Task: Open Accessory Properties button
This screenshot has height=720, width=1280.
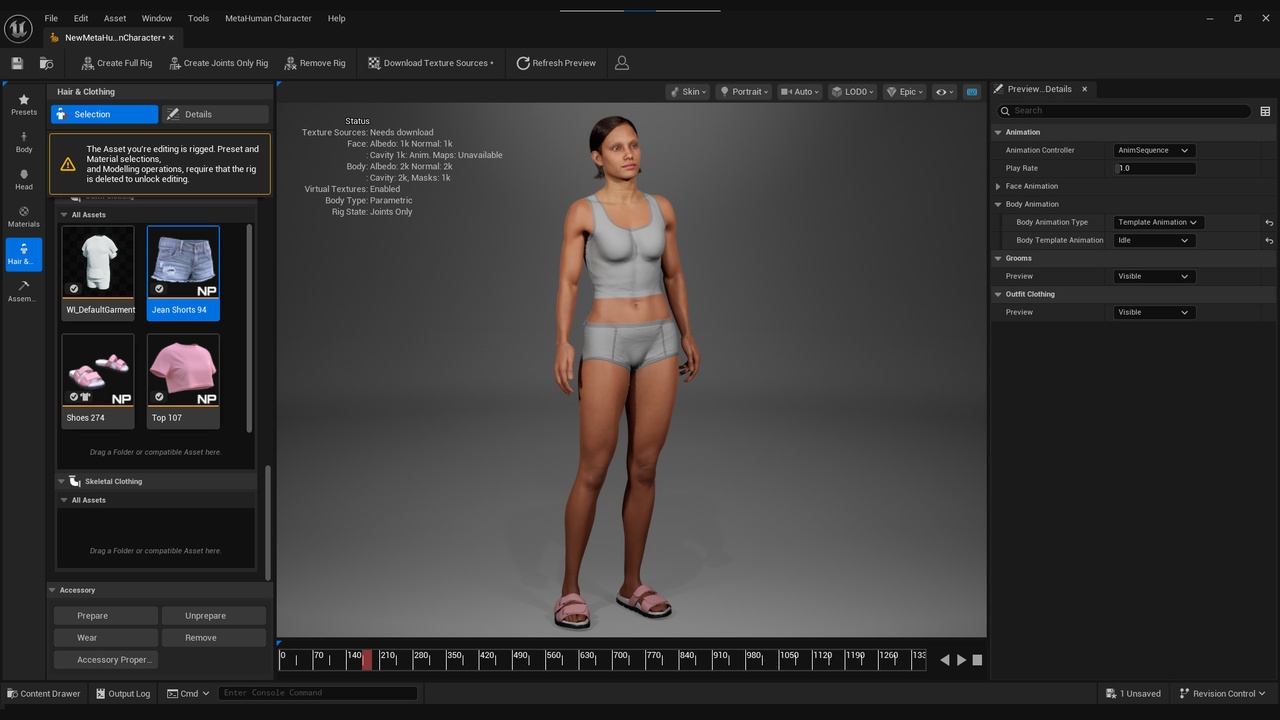Action: point(105,660)
